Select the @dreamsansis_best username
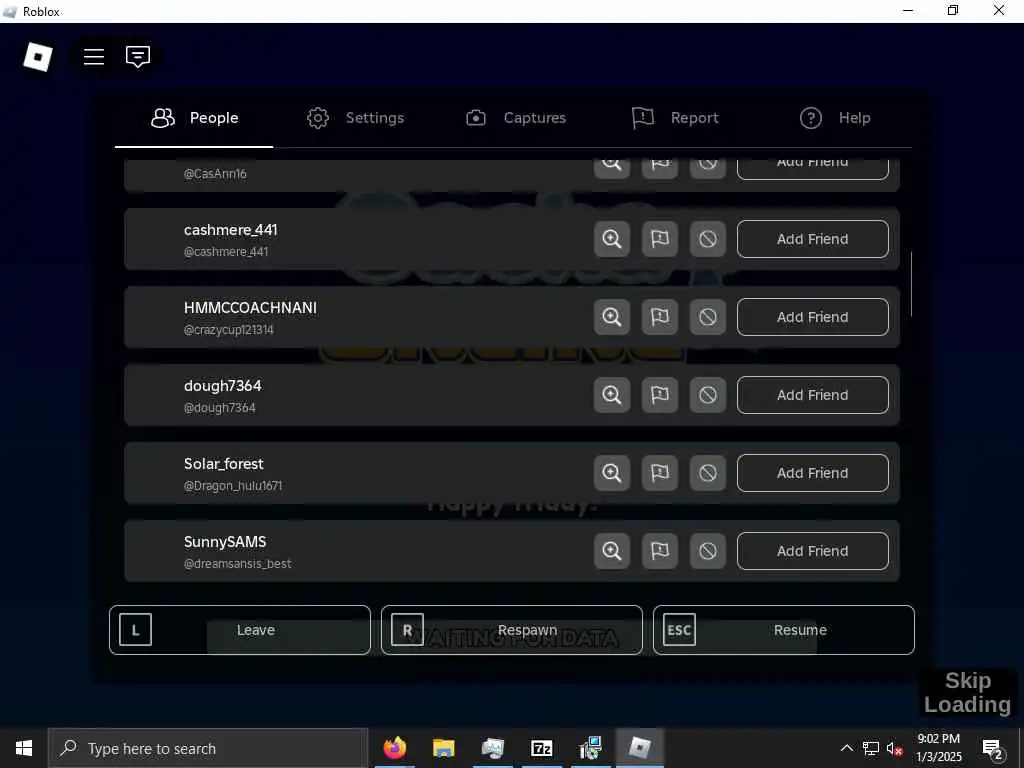This screenshot has width=1024, height=768. point(238,564)
